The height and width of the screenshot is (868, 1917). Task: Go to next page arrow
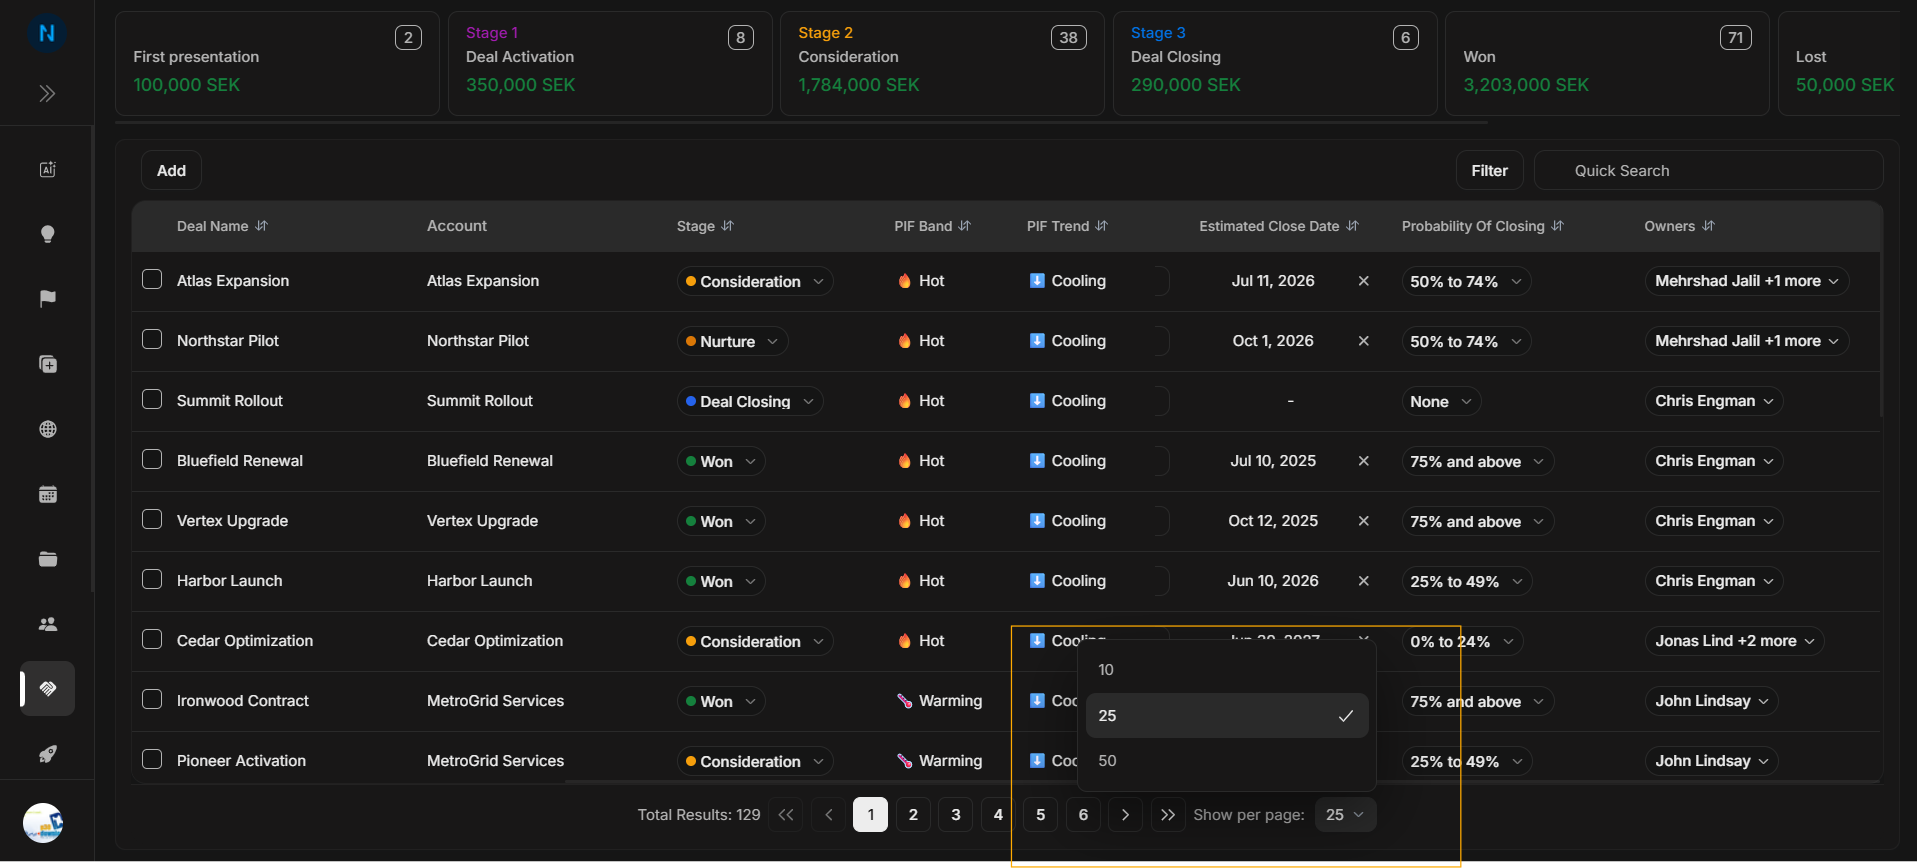pos(1125,815)
